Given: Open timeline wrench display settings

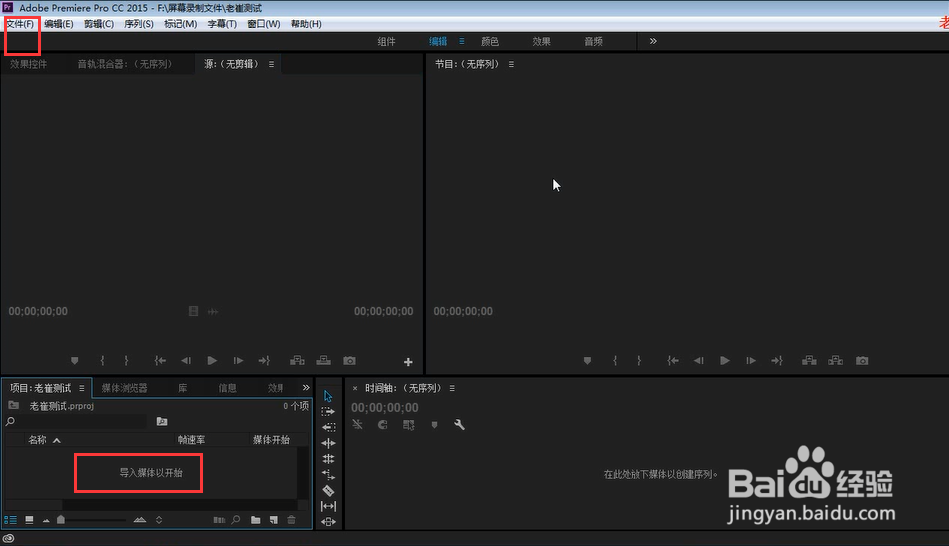Looking at the screenshot, I should coord(459,425).
